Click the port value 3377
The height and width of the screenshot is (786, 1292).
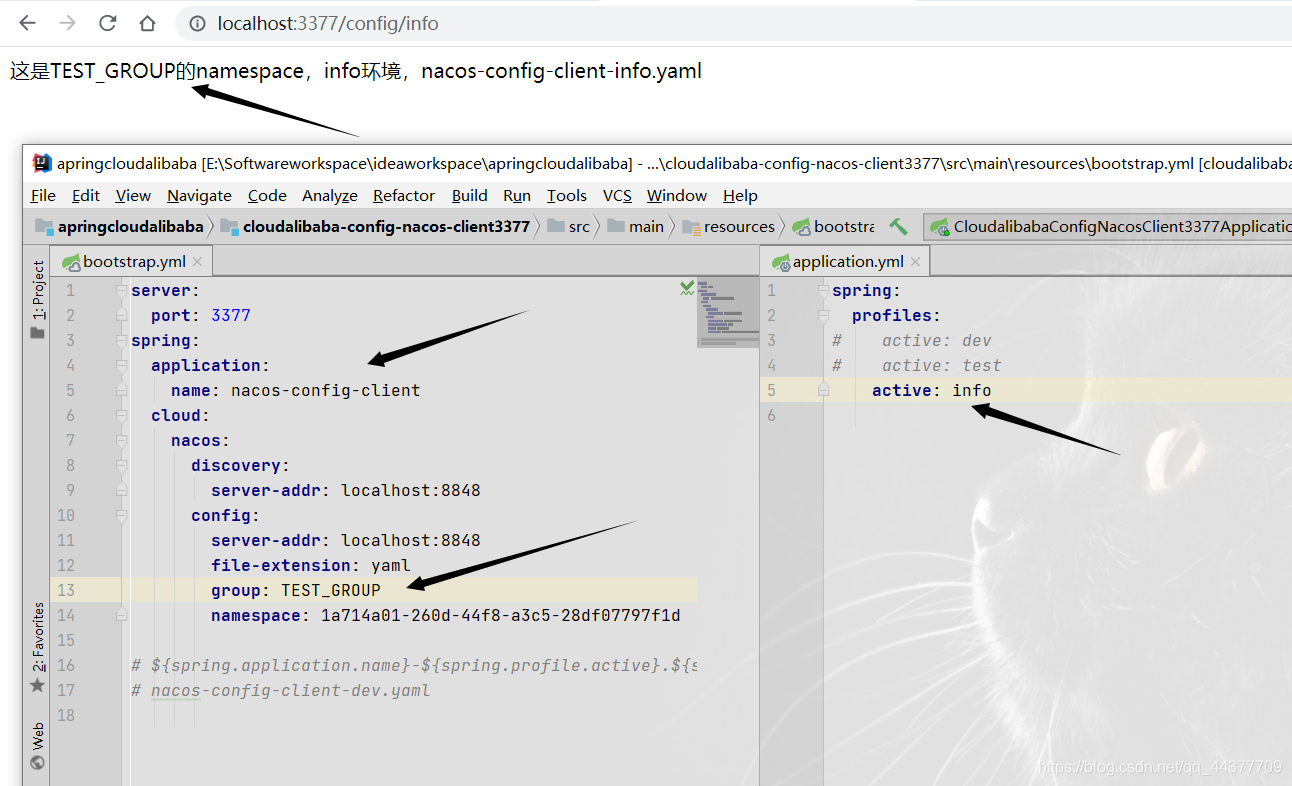[x=231, y=315]
